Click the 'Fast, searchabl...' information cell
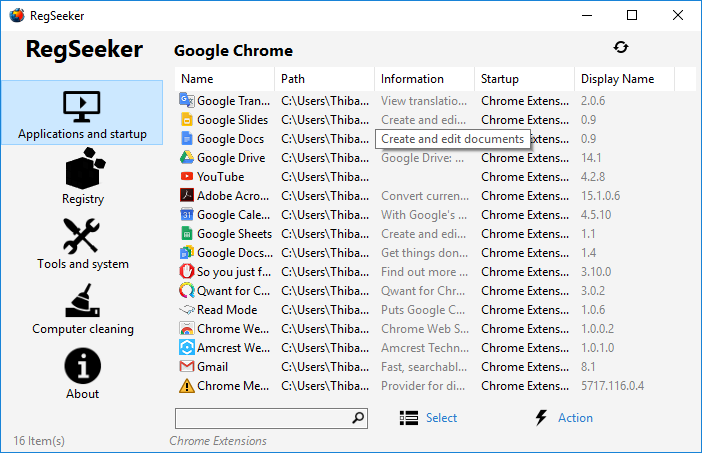The width and height of the screenshot is (702, 453). coord(424,367)
